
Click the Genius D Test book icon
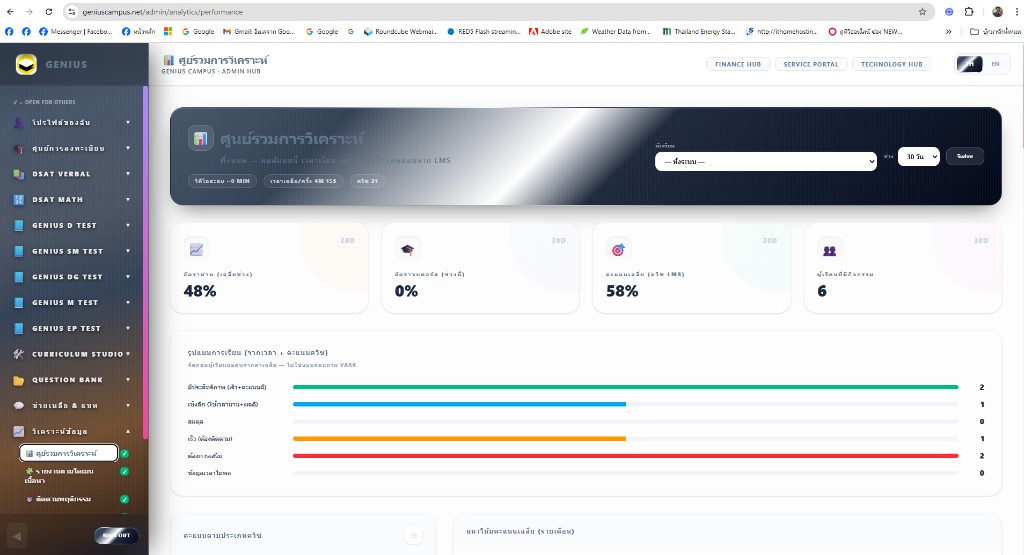pyautogui.click(x=18, y=225)
